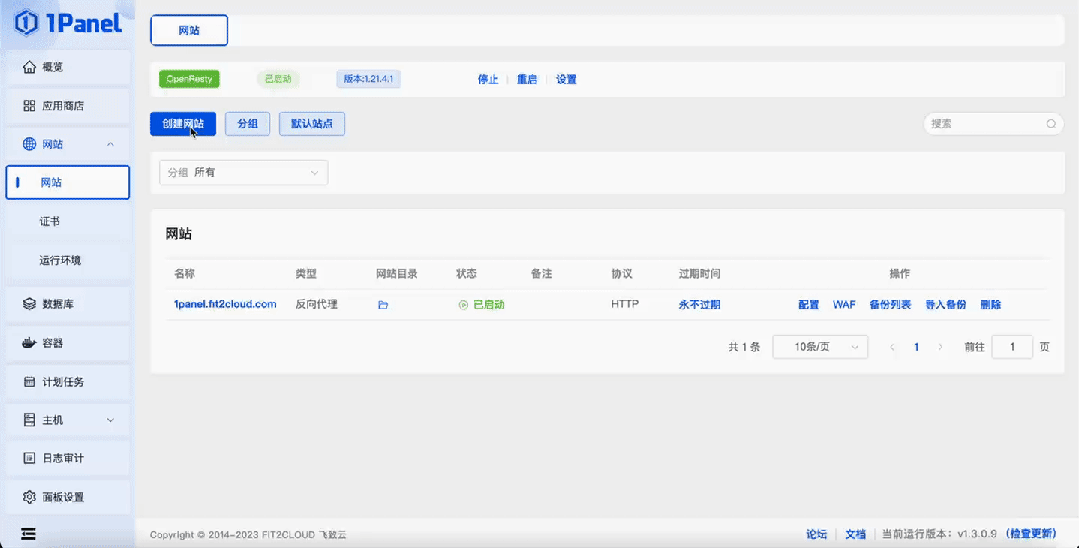Open the website directory folder icon

click(x=383, y=304)
